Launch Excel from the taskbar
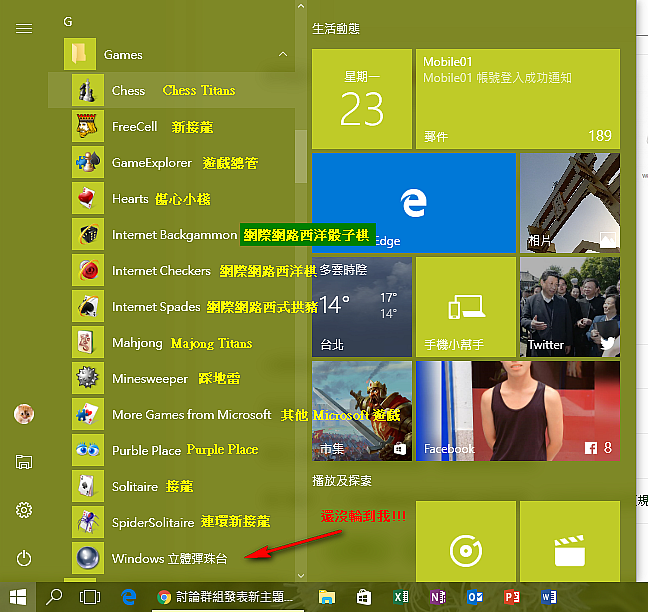This screenshot has height=612, width=648. [401, 597]
